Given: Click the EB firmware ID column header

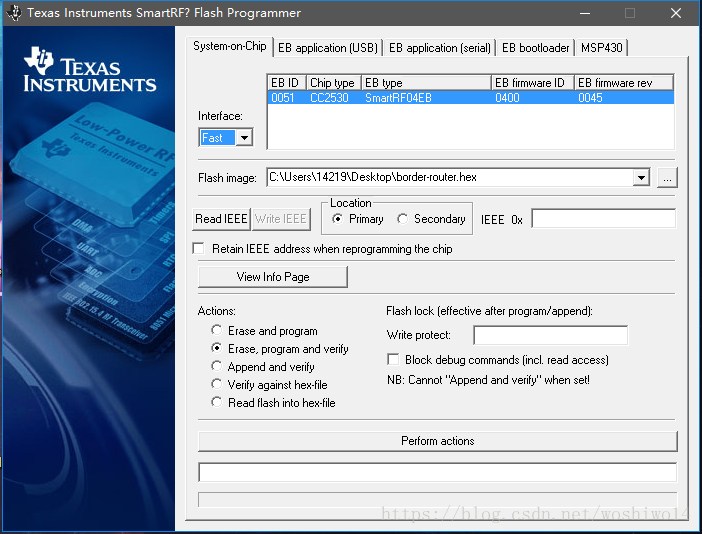Looking at the screenshot, I should (533, 83).
